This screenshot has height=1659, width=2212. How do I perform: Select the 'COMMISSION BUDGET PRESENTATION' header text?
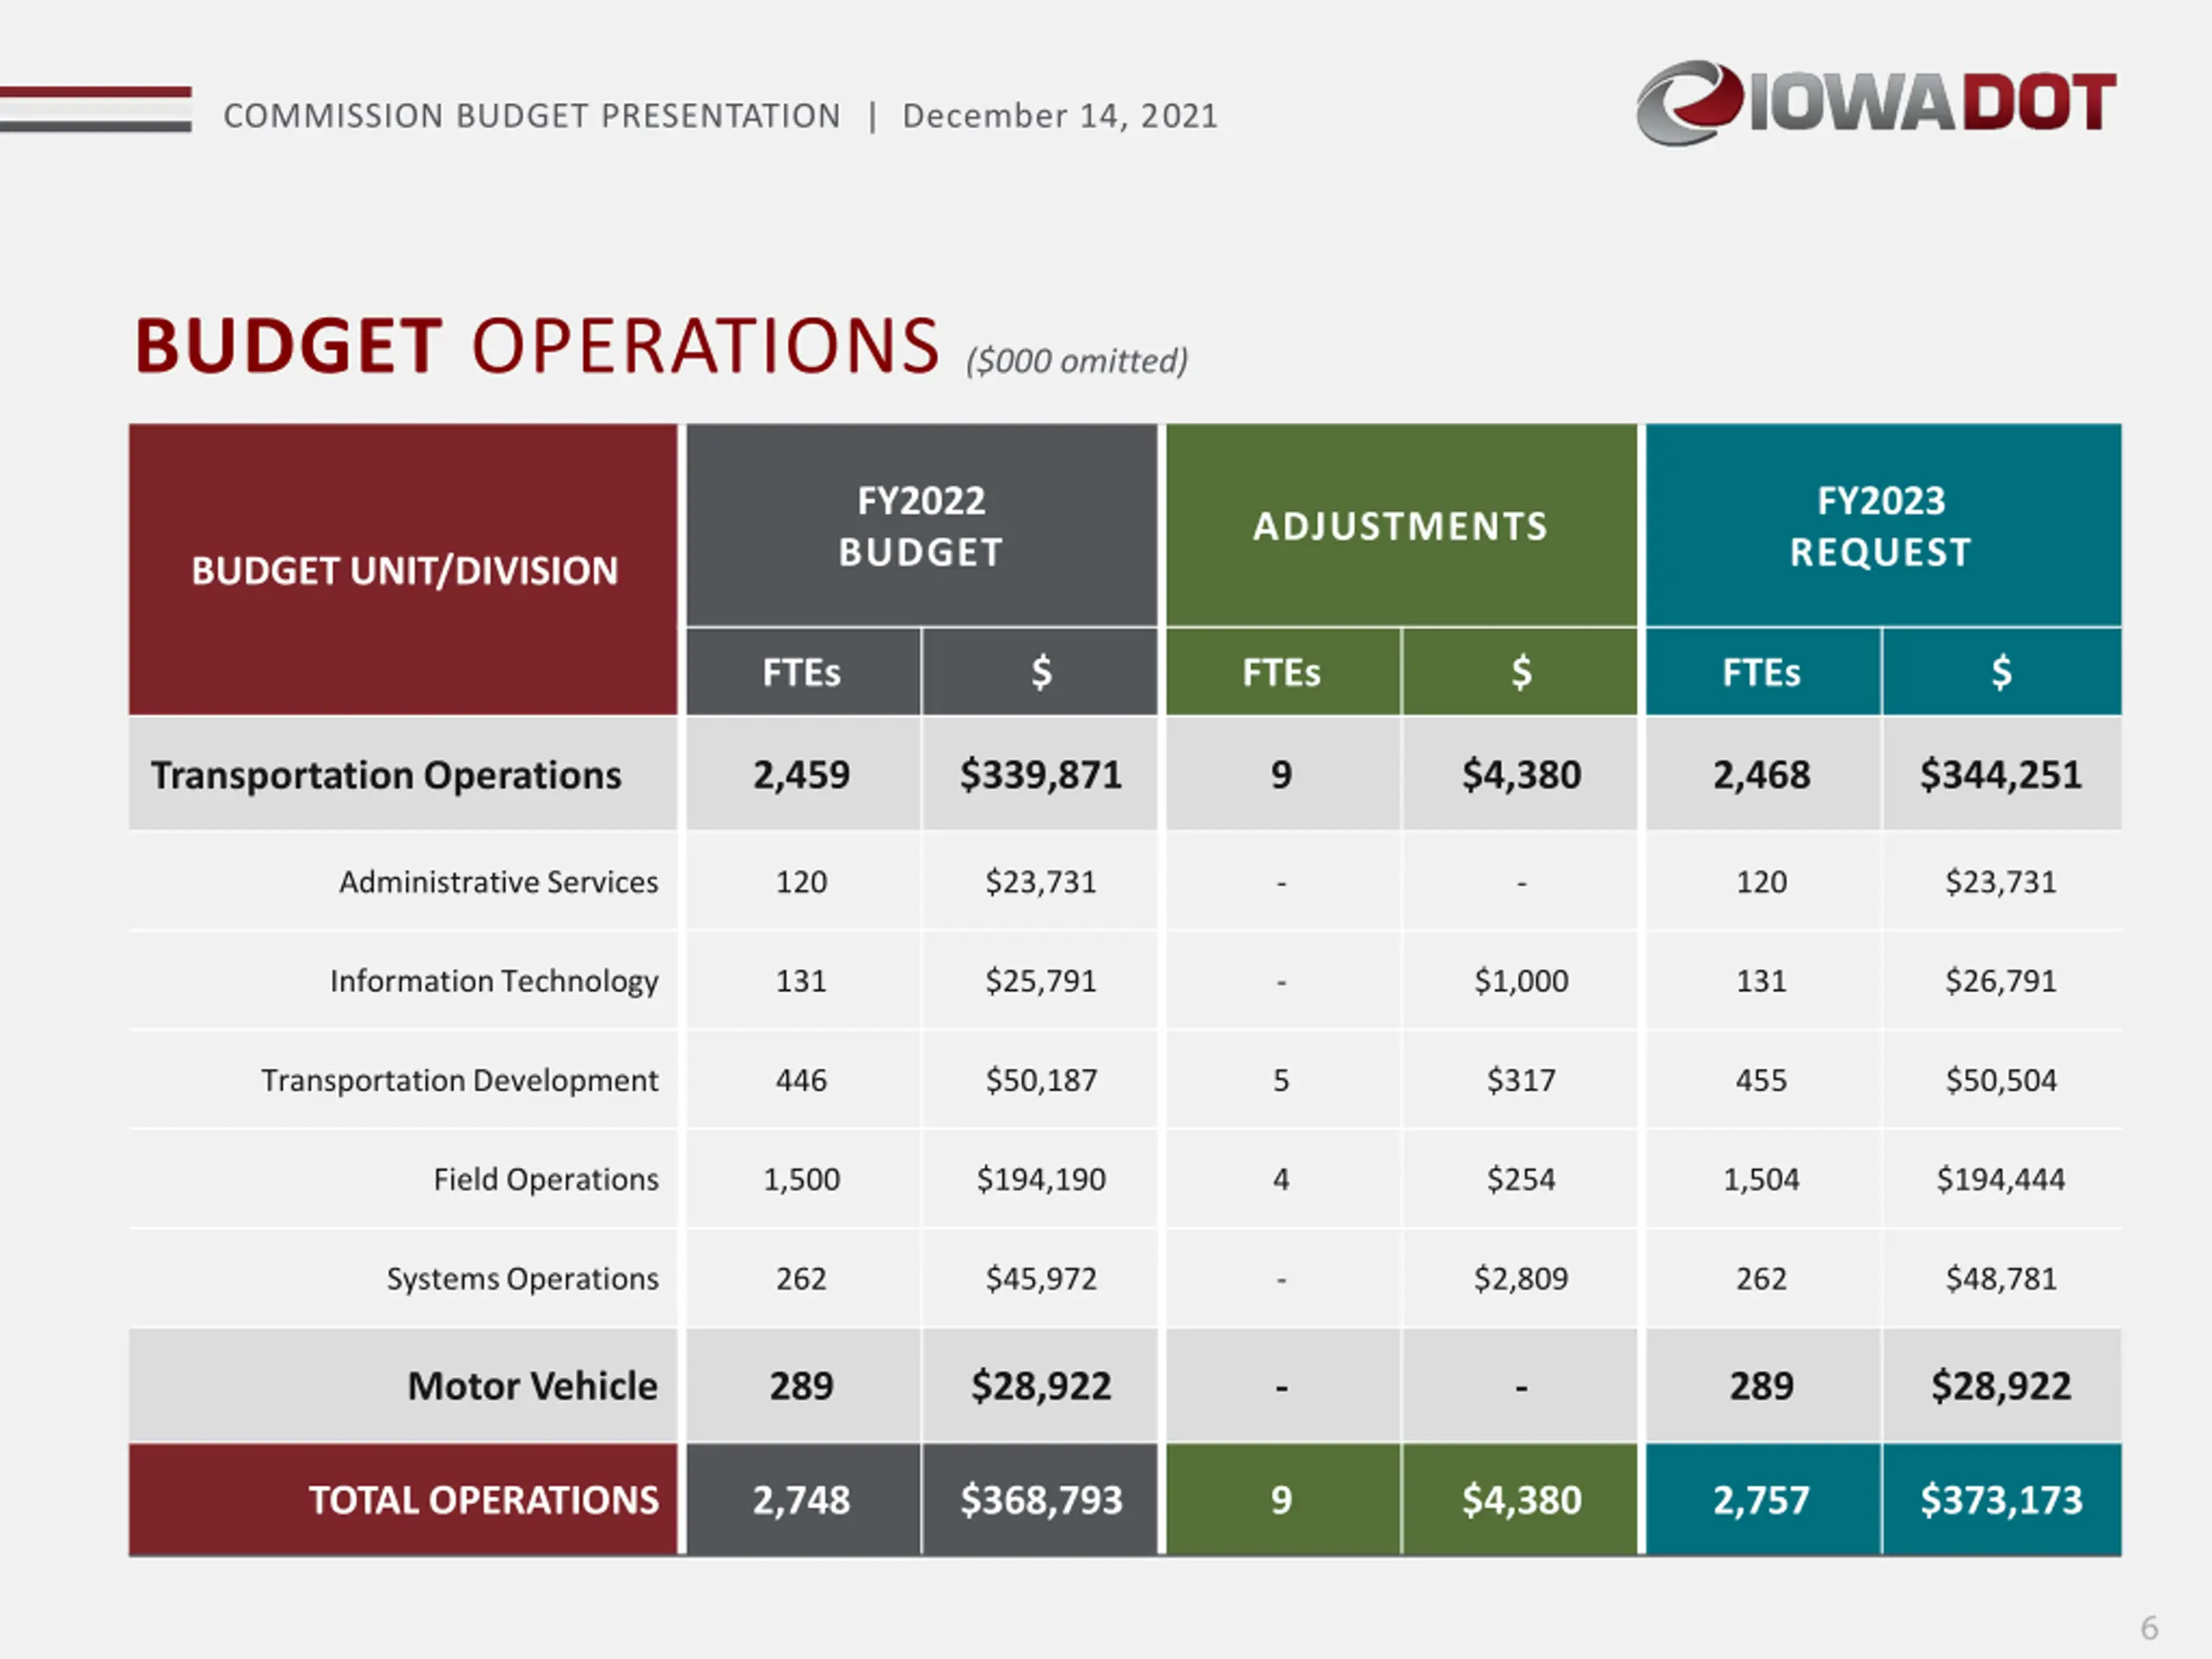(532, 116)
